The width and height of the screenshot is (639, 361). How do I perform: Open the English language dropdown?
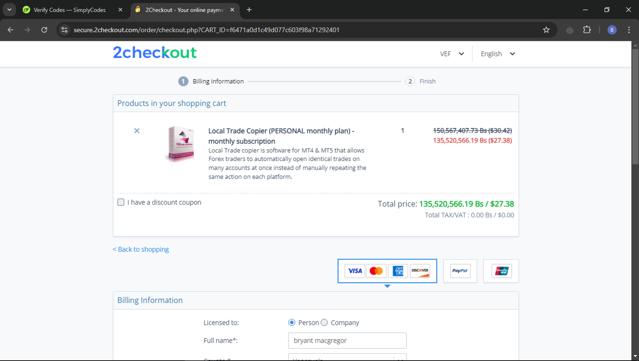498,54
